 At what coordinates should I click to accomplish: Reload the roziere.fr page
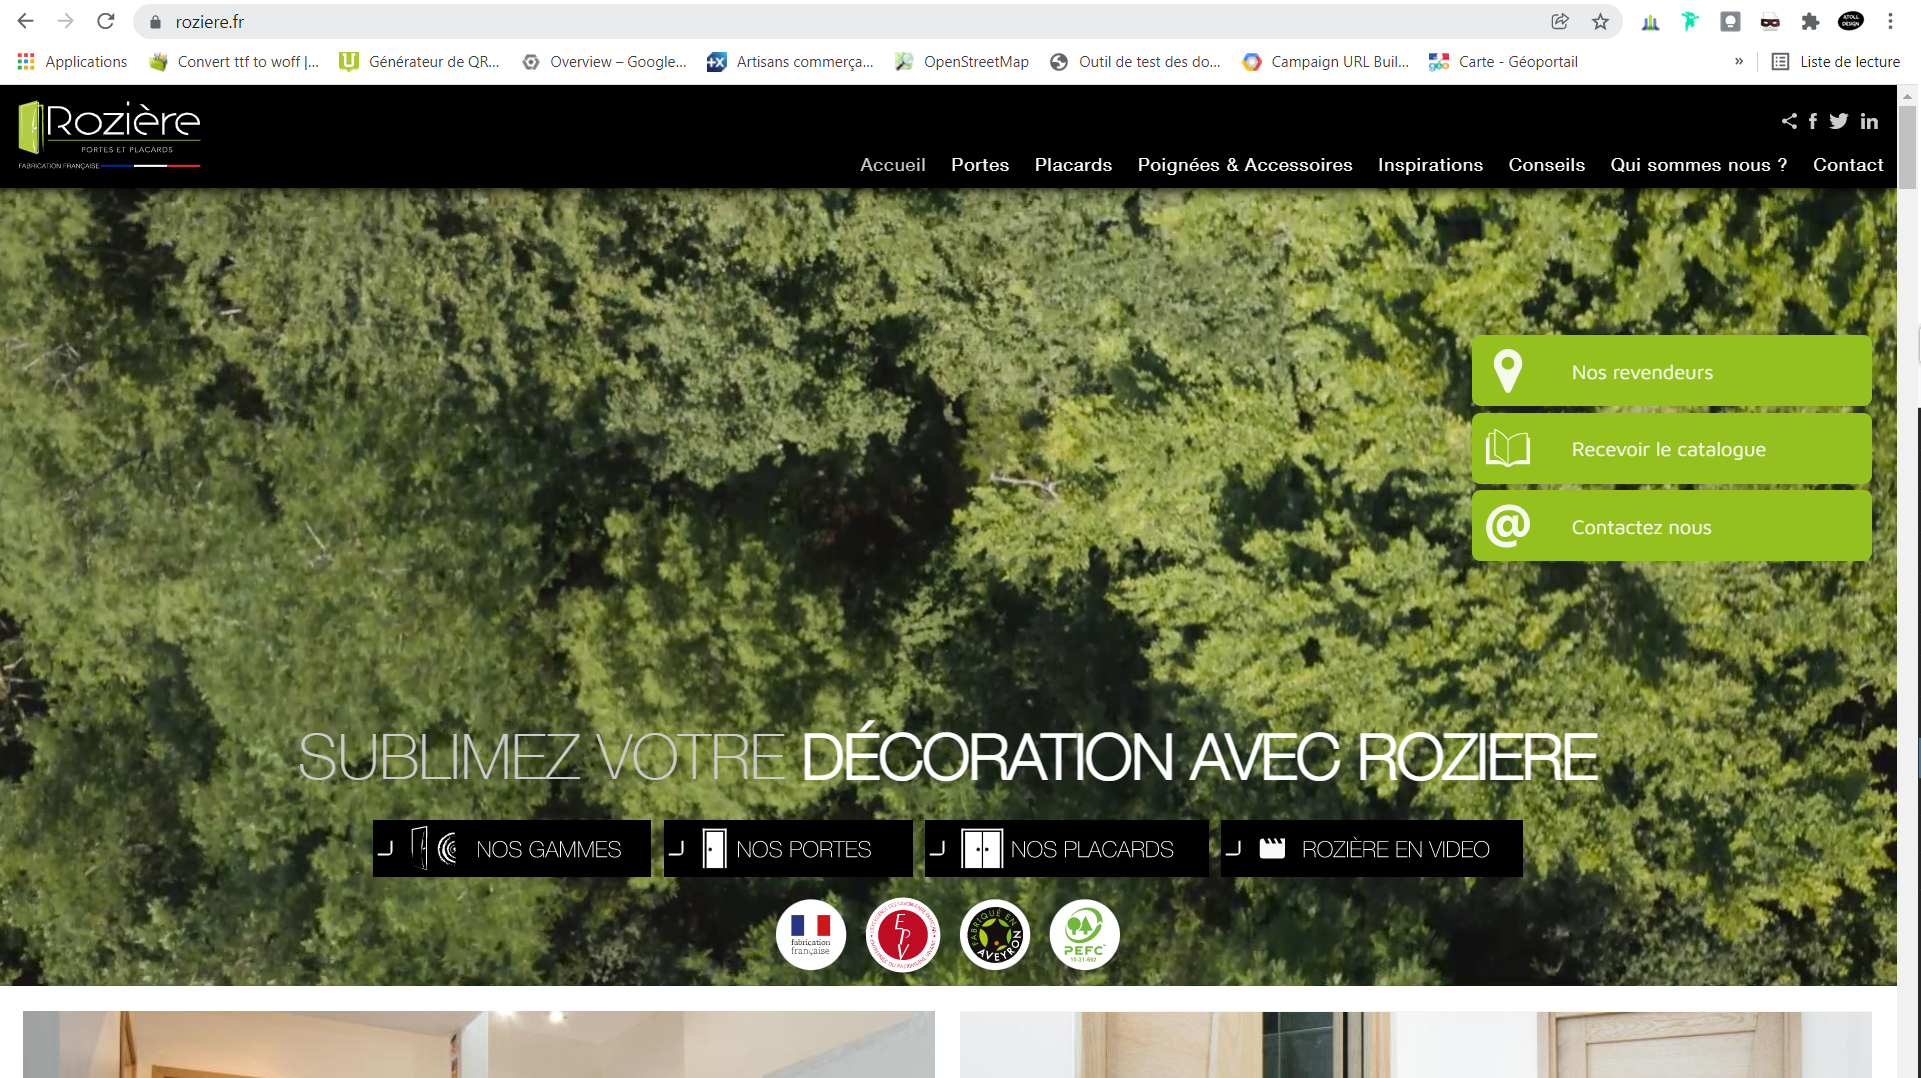[105, 21]
